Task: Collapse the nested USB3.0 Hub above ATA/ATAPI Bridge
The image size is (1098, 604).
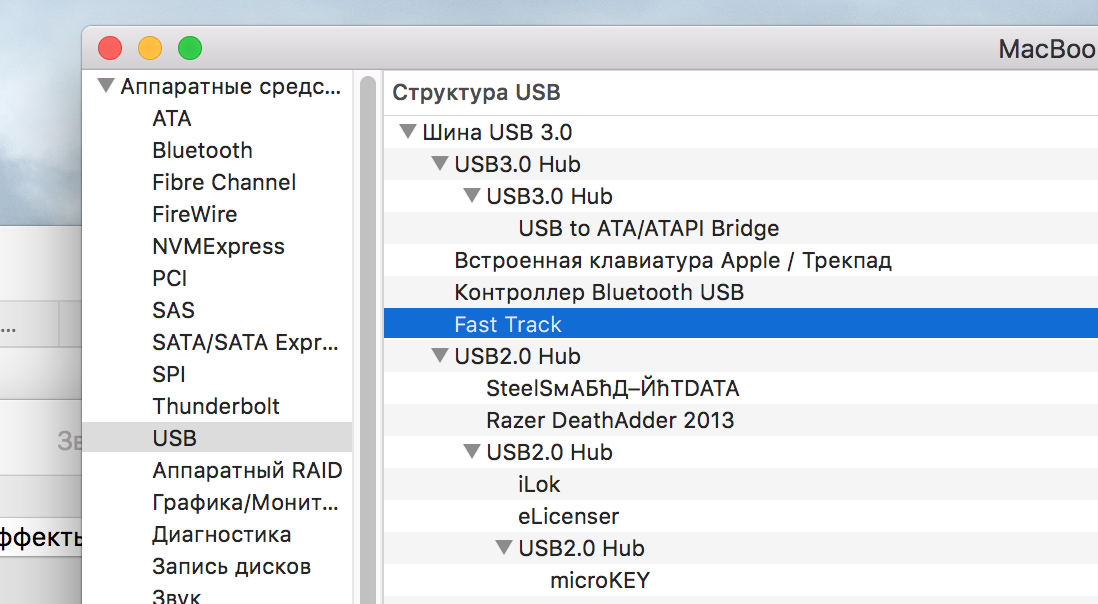Action: 472,196
